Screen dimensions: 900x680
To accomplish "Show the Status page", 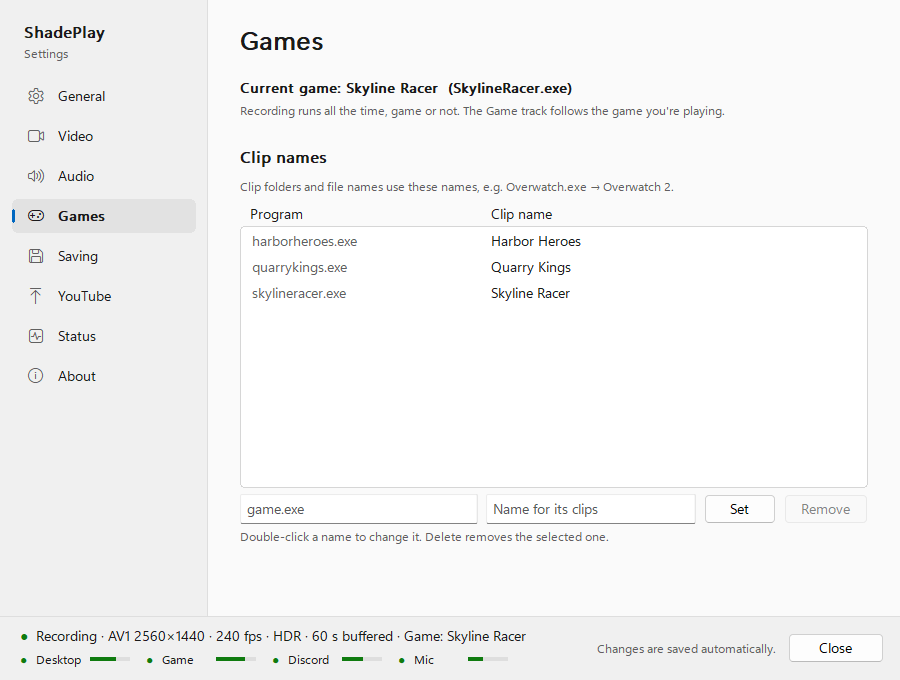I will click(104, 336).
